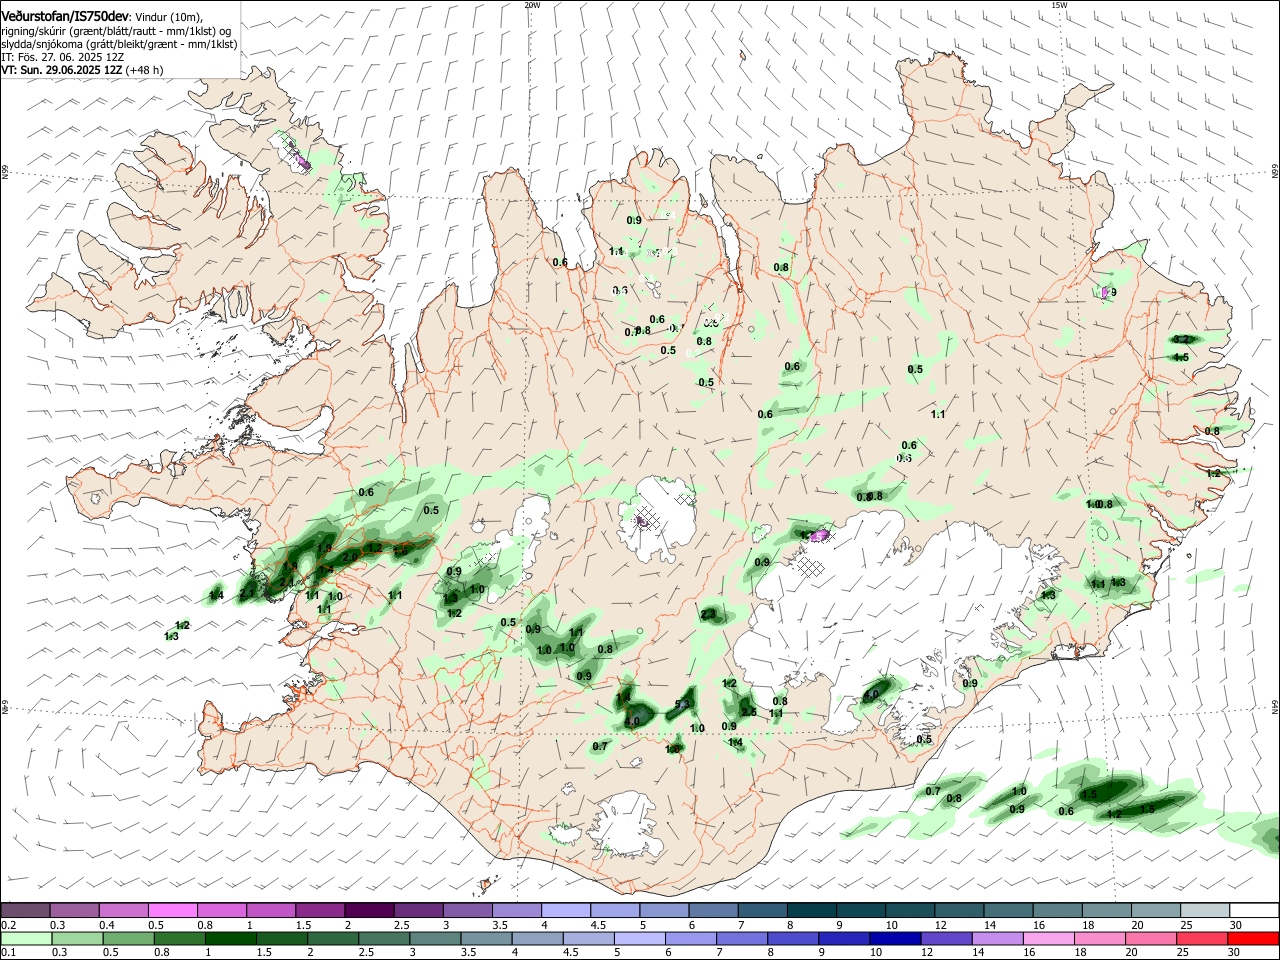Screen dimensions: 1280x960
Task: Select the bright pink 0.5 swatch in purple scale
Action: click(172, 910)
